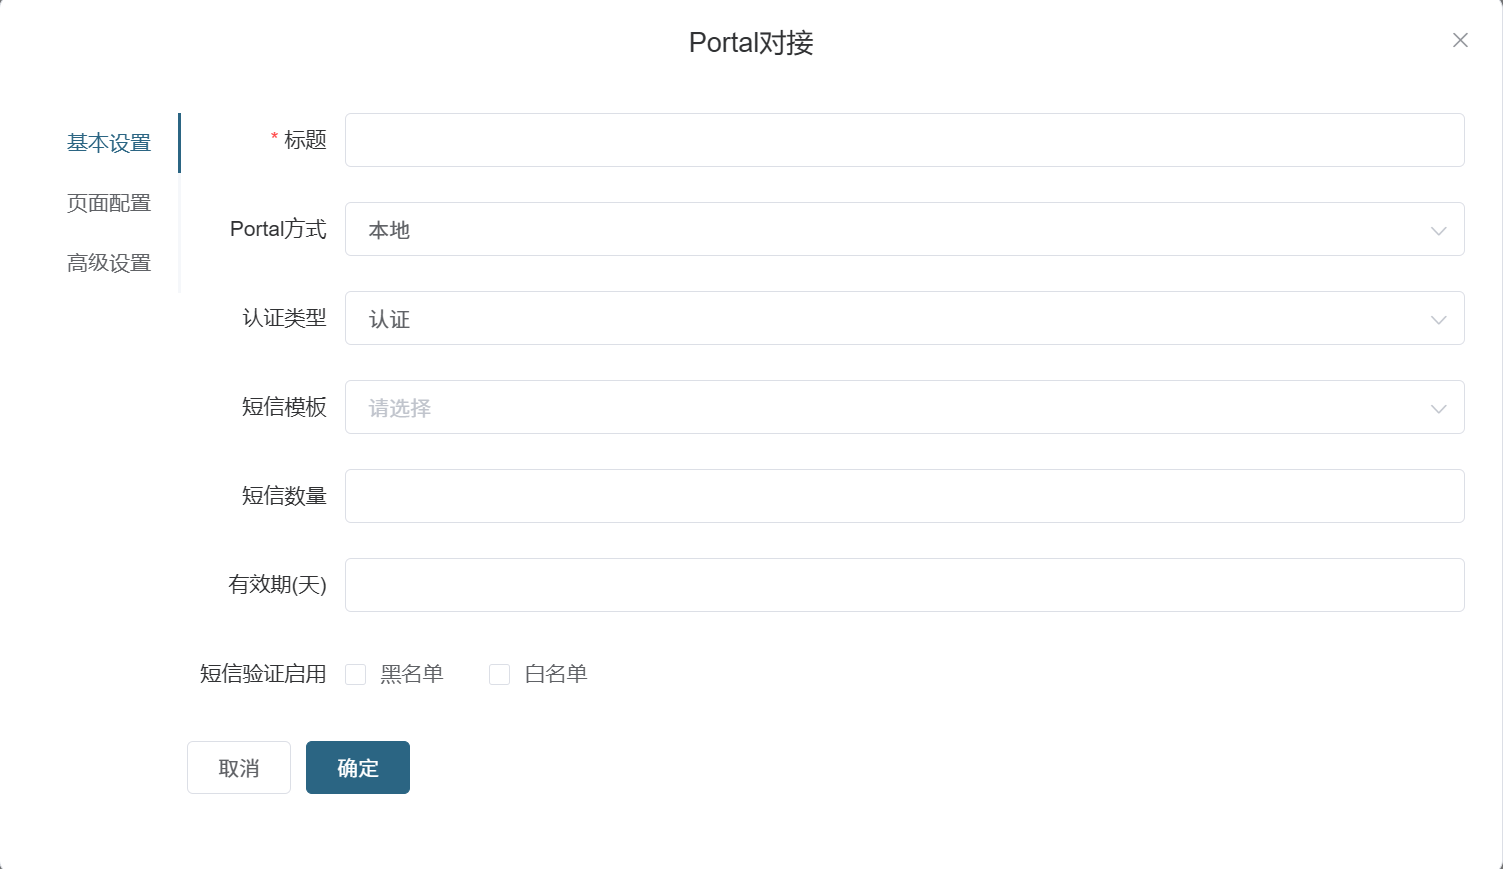Click the 白名单 label text
1503x869 pixels.
[x=556, y=674]
